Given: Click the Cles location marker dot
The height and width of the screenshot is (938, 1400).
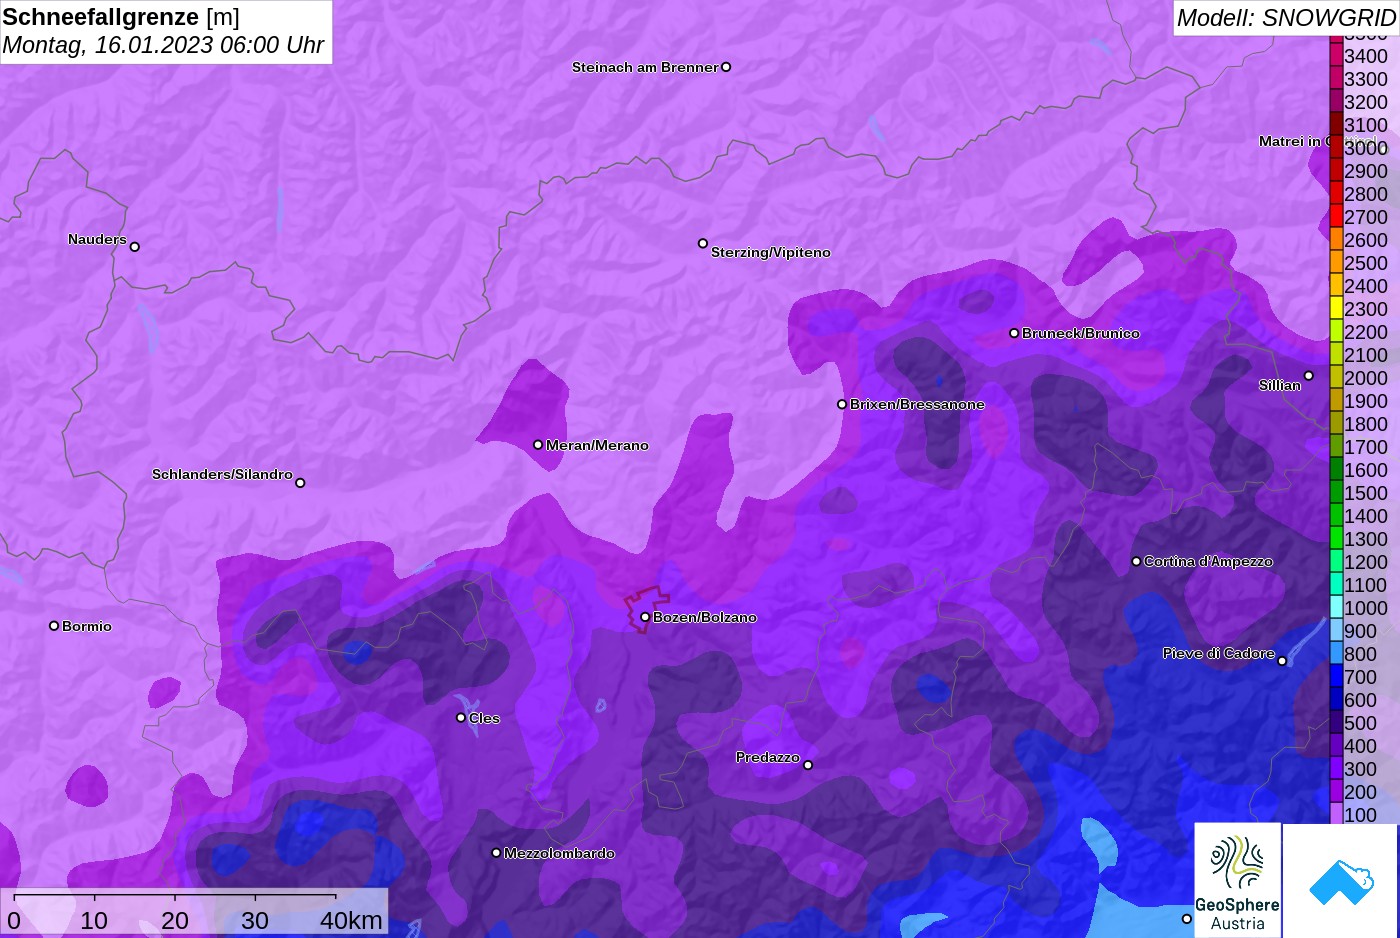Looking at the screenshot, I should coord(461,718).
